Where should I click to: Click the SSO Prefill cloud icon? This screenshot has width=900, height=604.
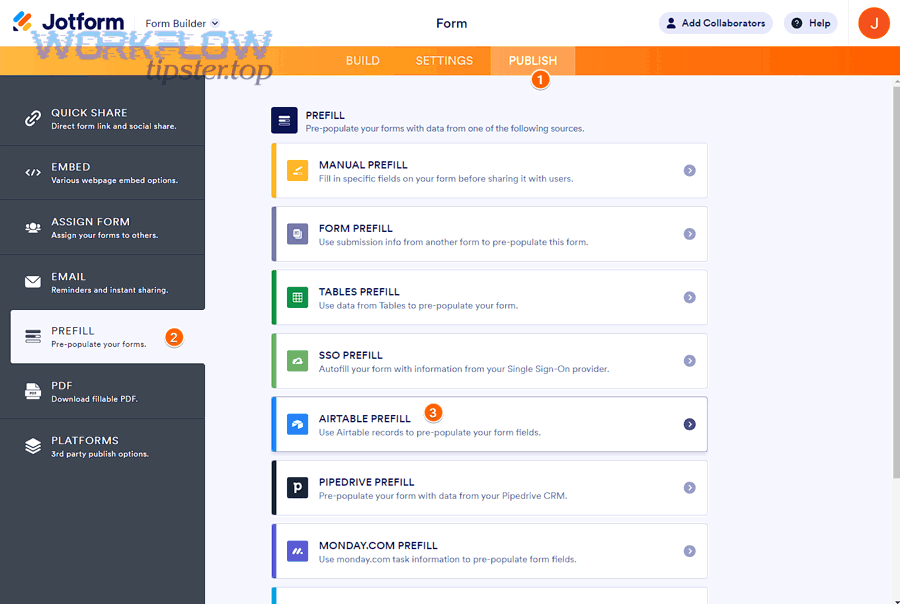click(x=296, y=361)
